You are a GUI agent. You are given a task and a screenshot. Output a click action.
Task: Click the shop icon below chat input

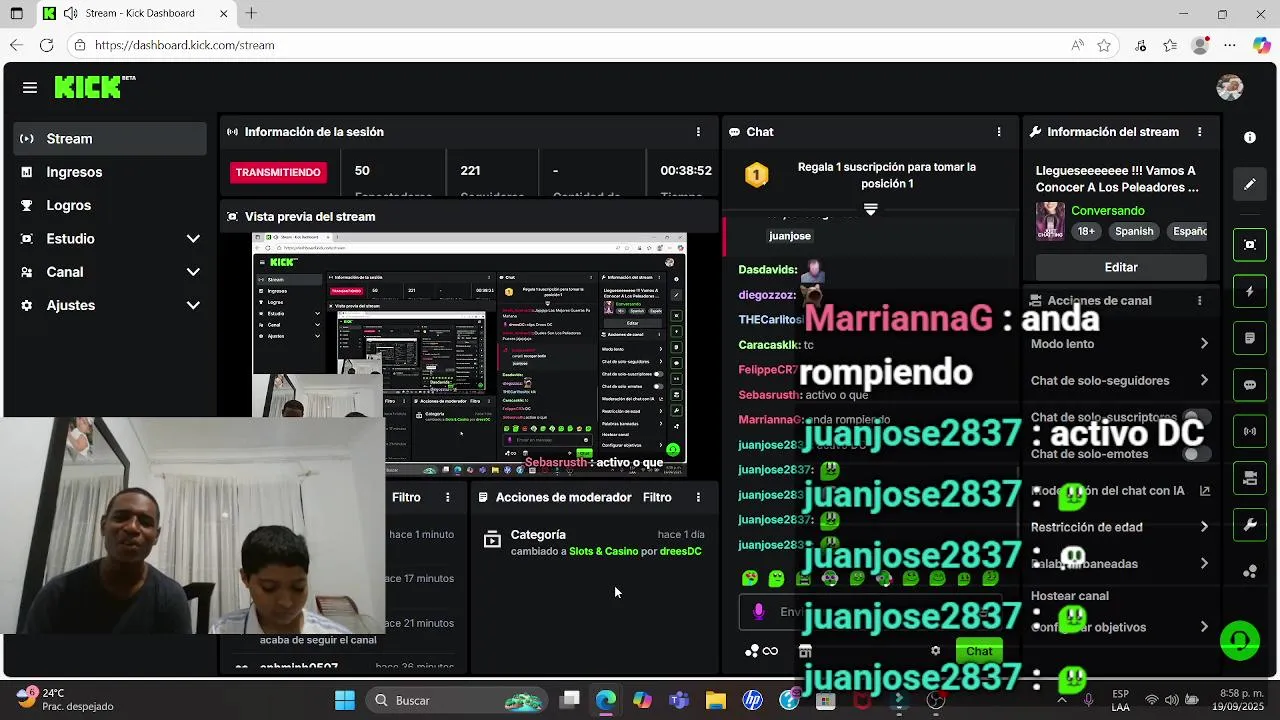click(805, 651)
